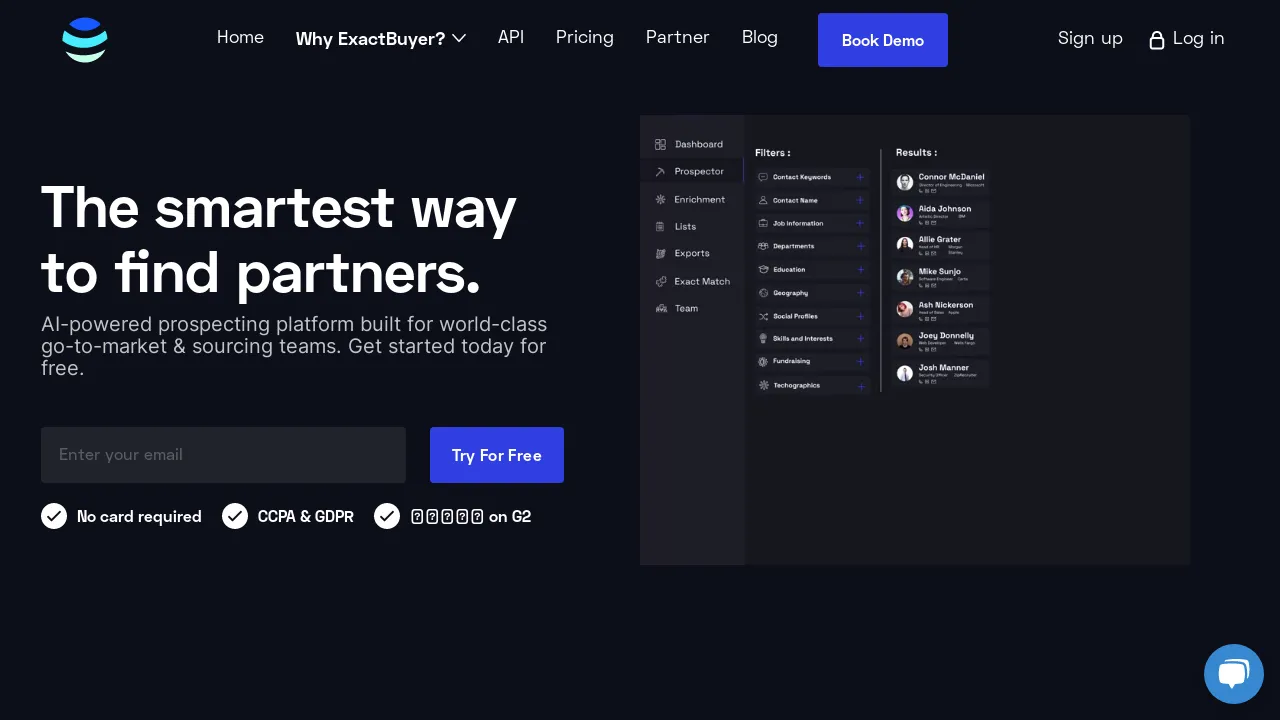Image resolution: width=1280 pixels, height=720 pixels.
Task: Click the Contact Keywords speech bubble icon
Action: click(763, 177)
